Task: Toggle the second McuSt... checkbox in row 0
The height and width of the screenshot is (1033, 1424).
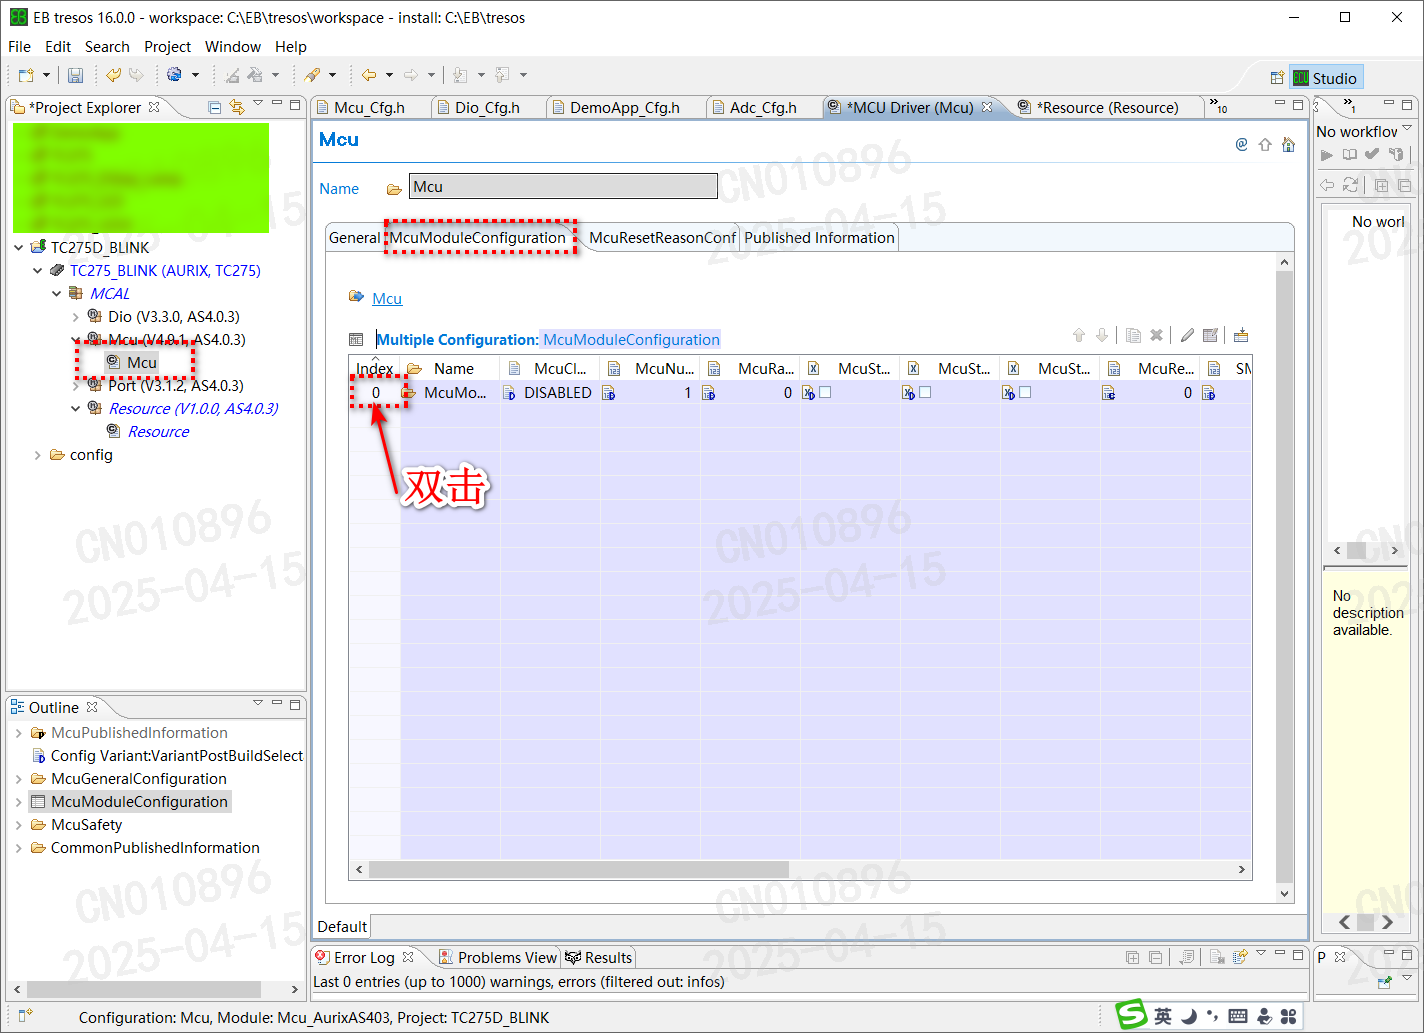Action: (925, 393)
